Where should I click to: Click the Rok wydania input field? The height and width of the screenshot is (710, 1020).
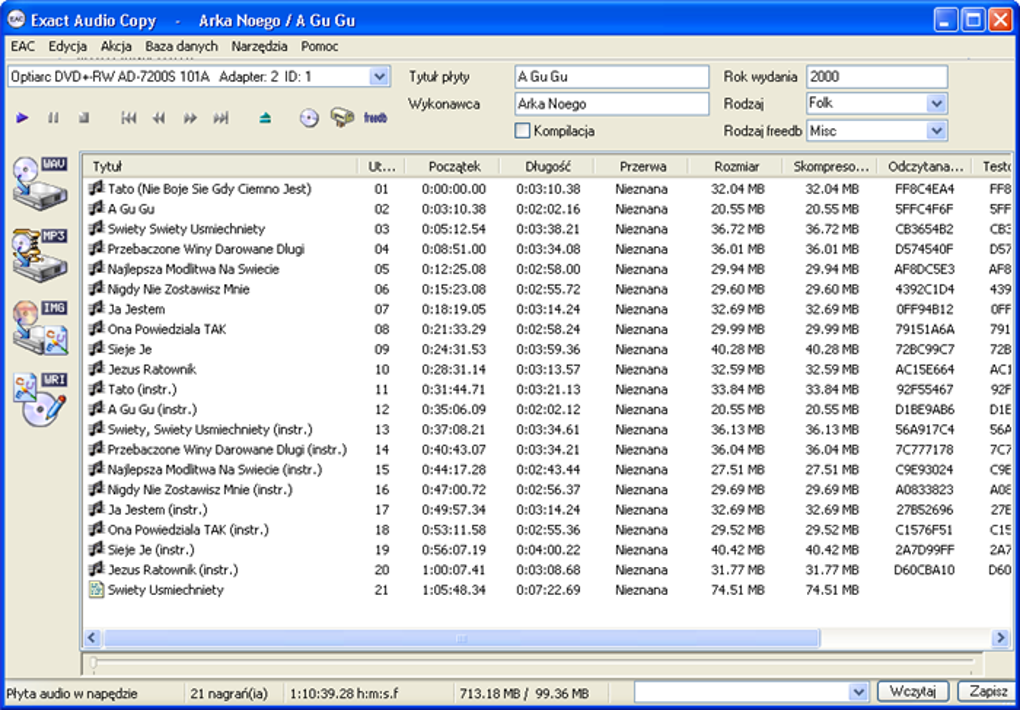[x=877, y=77]
